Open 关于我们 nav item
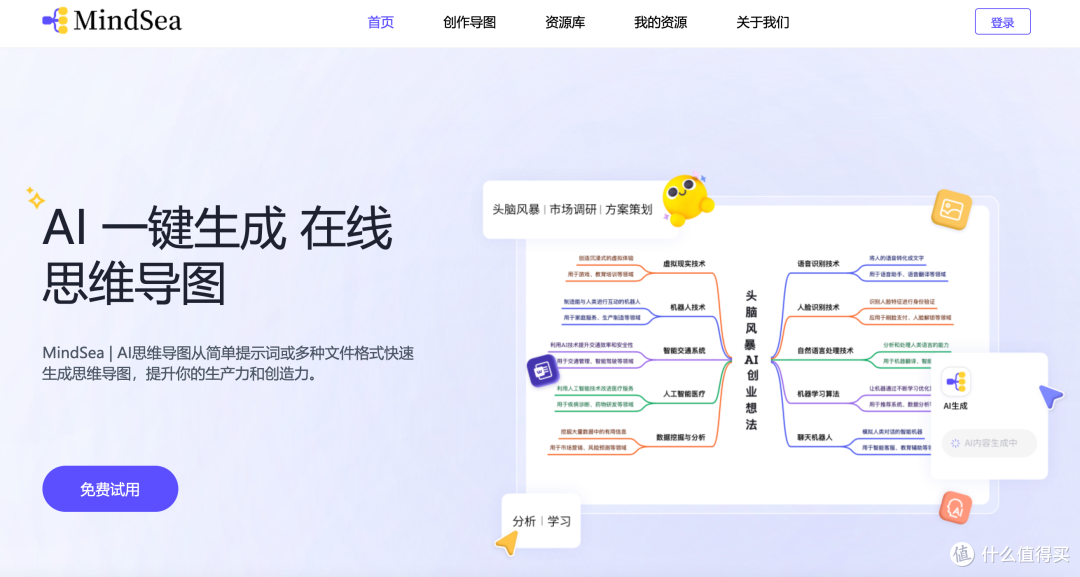This screenshot has width=1080, height=577. pos(762,23)
